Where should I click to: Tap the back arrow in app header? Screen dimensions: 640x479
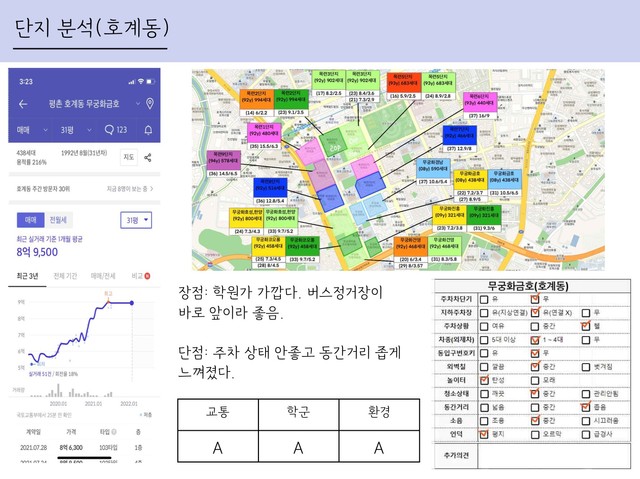[x=23, y=104]
